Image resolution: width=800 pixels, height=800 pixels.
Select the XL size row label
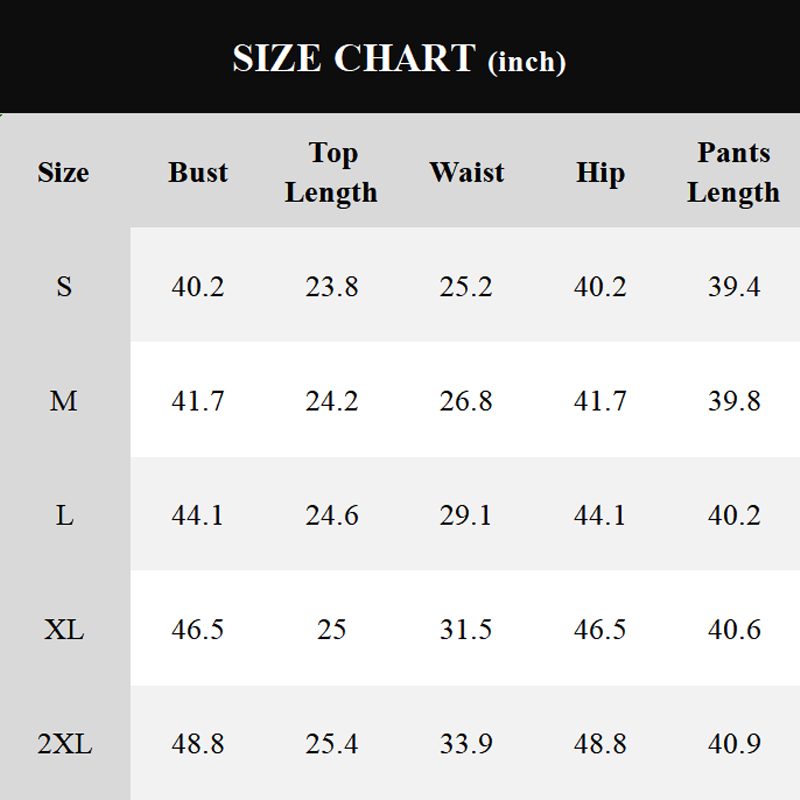64,630
